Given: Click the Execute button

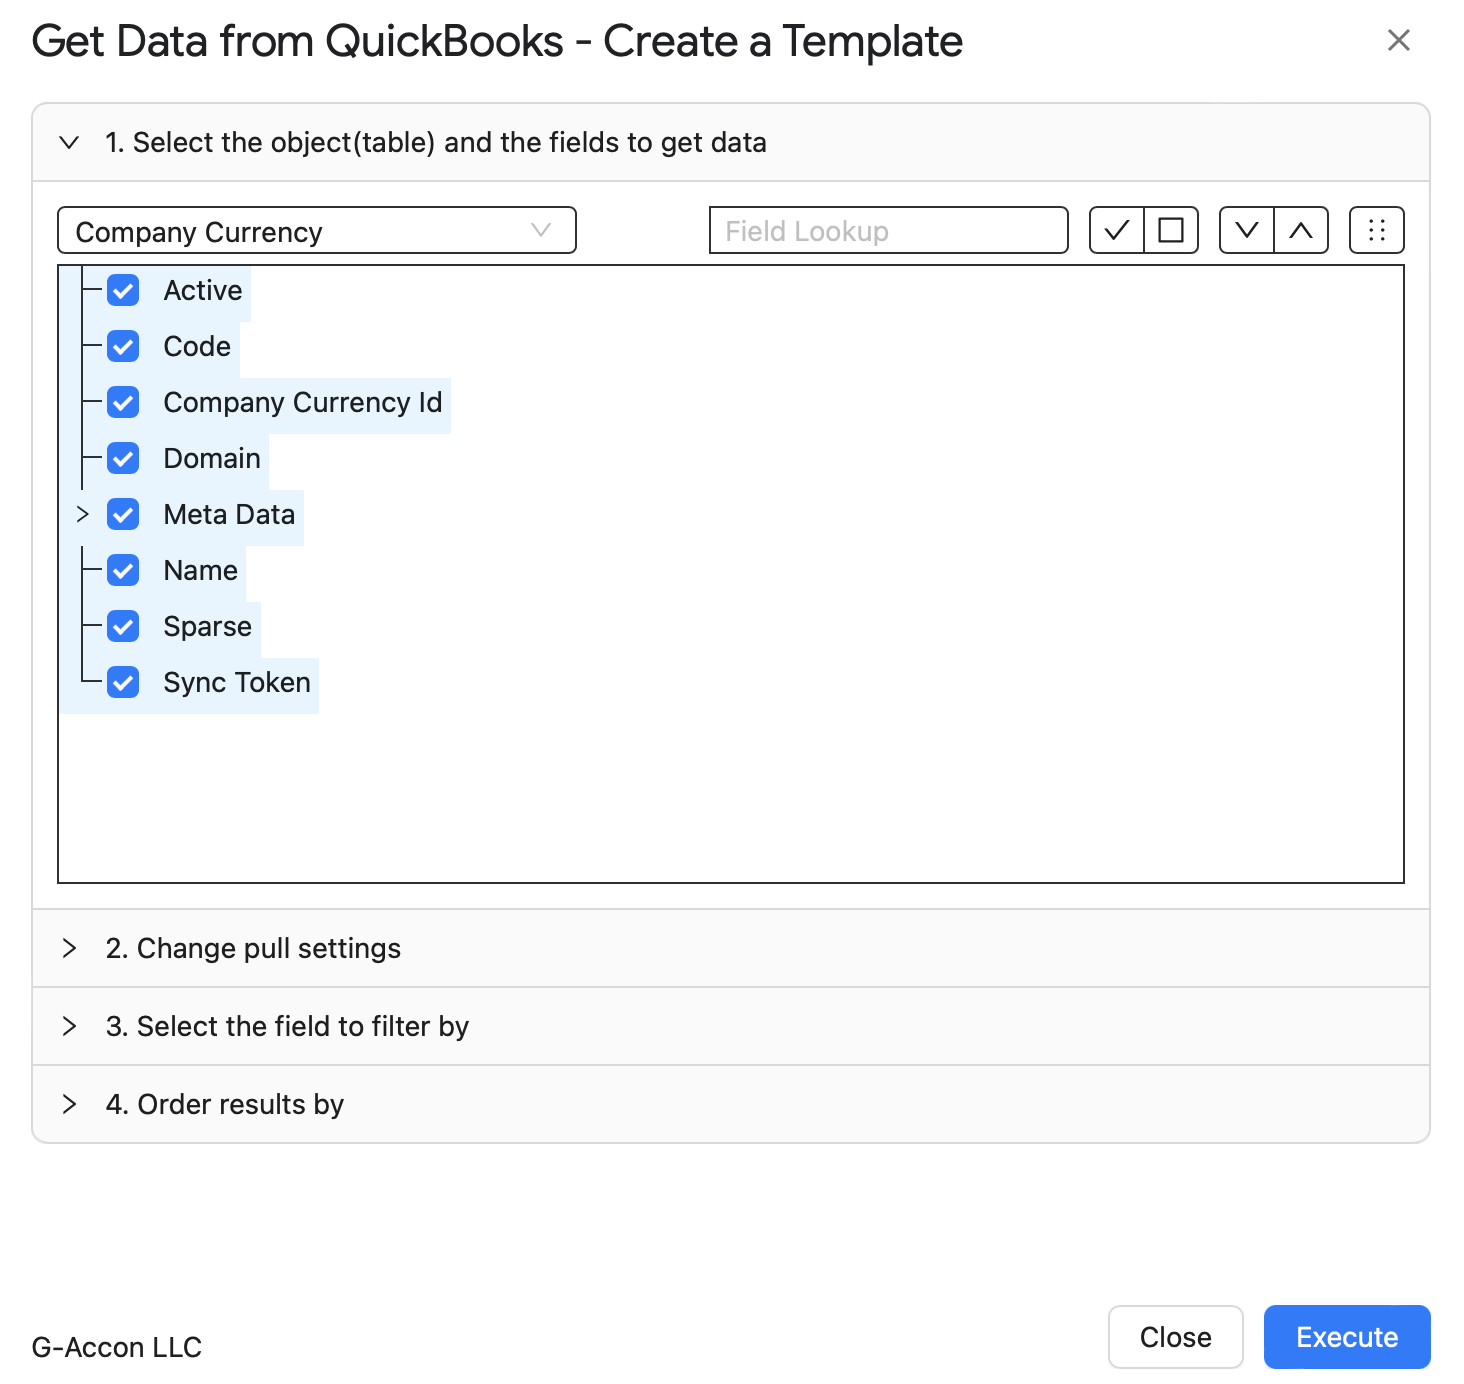Looking at the screenshot, I should pyautogui.click(x=1347, y=1337).
